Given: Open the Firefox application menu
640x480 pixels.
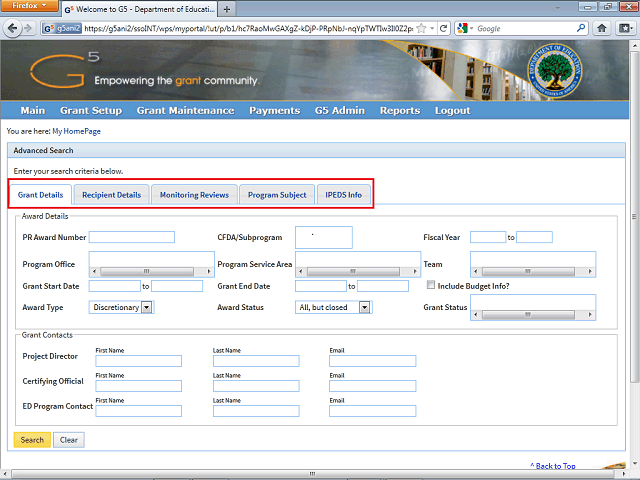Looking at the screenshot, I should pos(29,6).
